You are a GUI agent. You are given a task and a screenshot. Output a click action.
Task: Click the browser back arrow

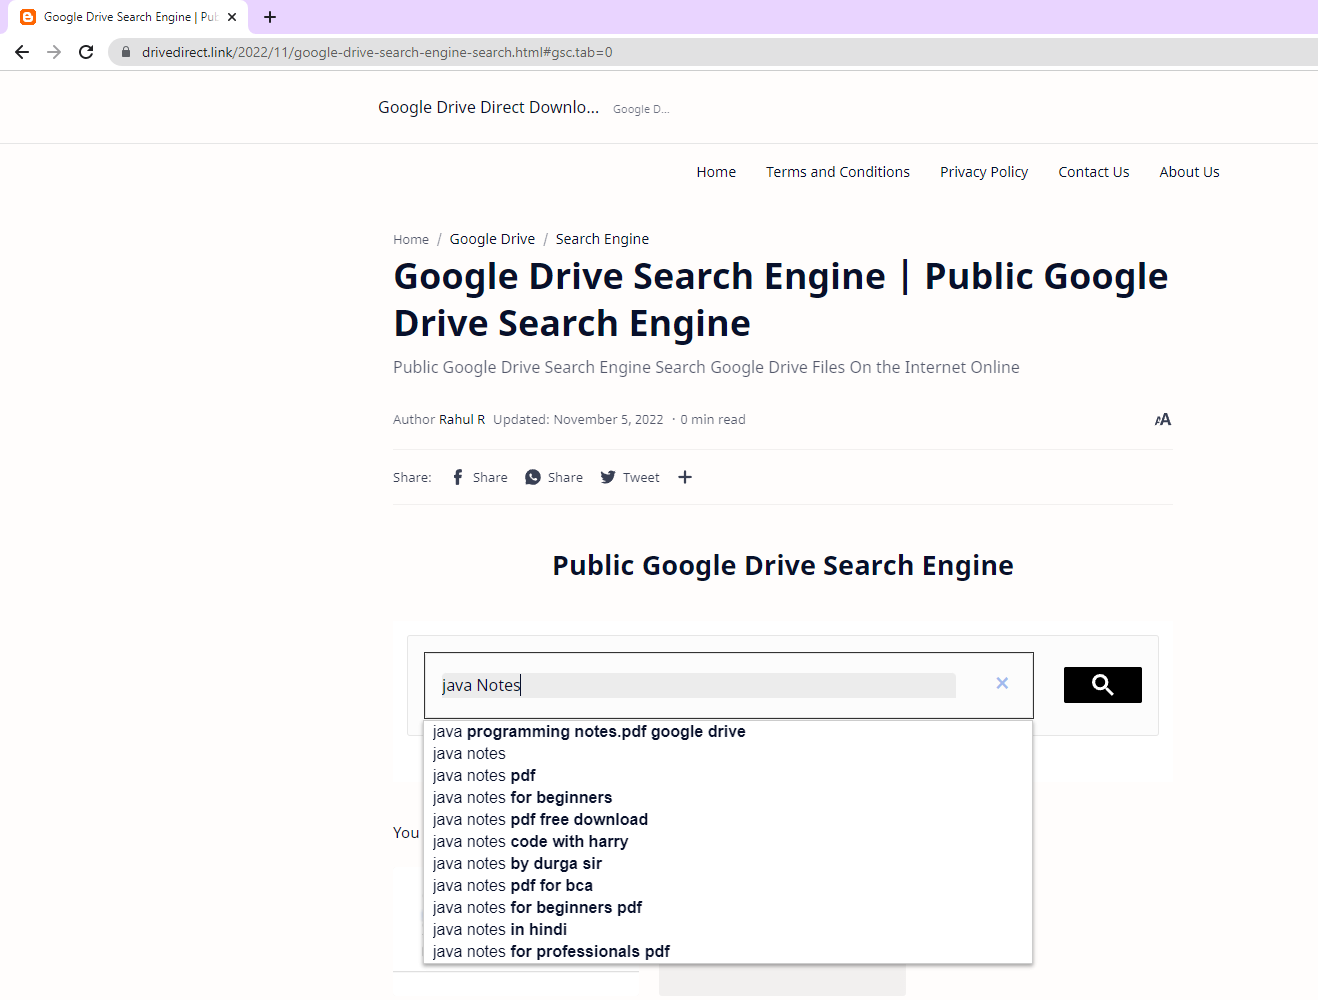(x=22, y=52)
